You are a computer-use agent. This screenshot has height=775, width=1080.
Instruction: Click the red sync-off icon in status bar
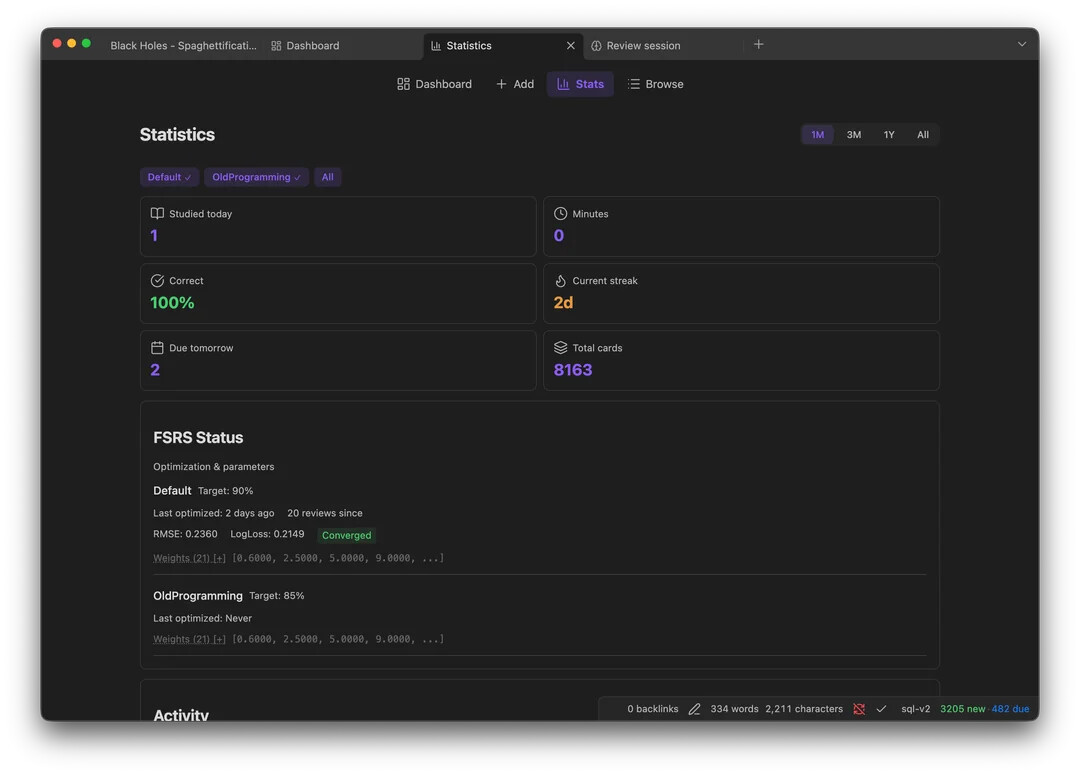(859, 709)
